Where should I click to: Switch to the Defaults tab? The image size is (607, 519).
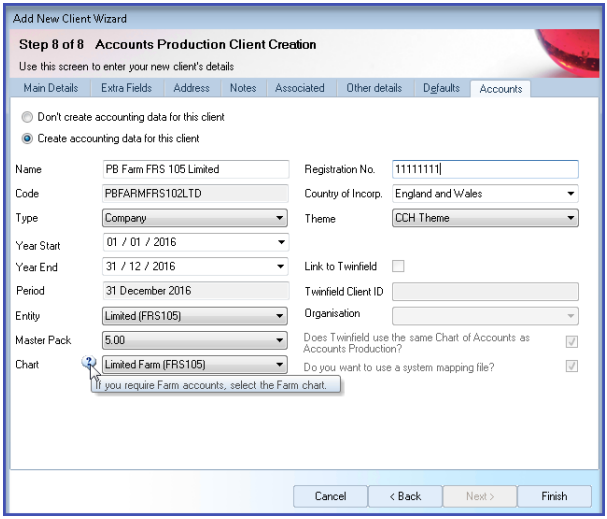[x=441, y=88]
